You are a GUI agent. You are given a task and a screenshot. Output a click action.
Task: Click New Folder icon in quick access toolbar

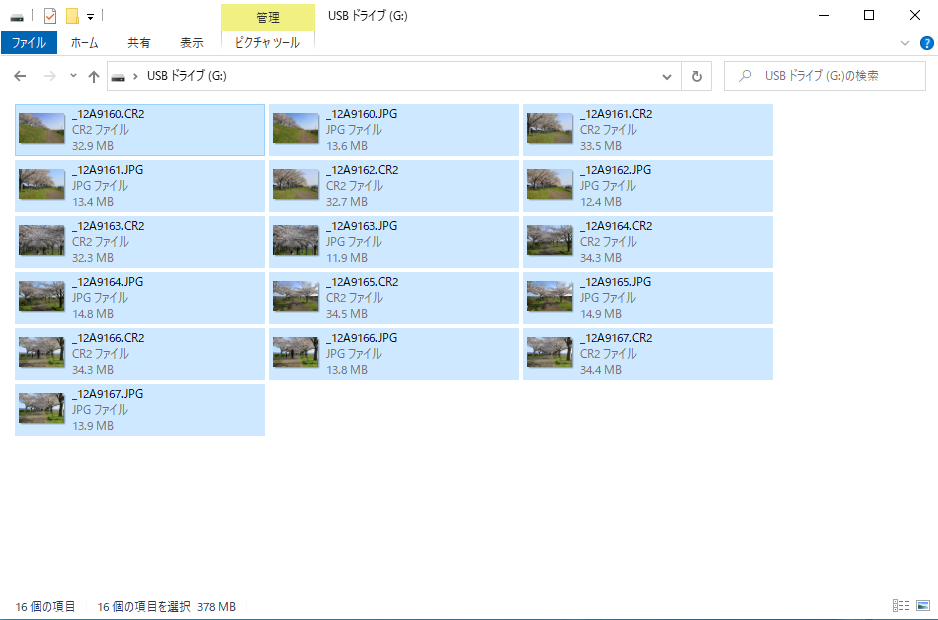pos(72,16)
